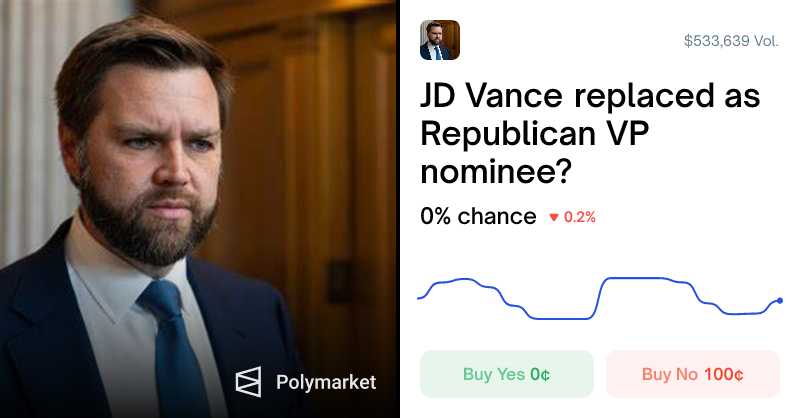The height and width of the screenshot is (418, 800).
Task: Select the chart's low dip near the end
Action: pos(740,313)
